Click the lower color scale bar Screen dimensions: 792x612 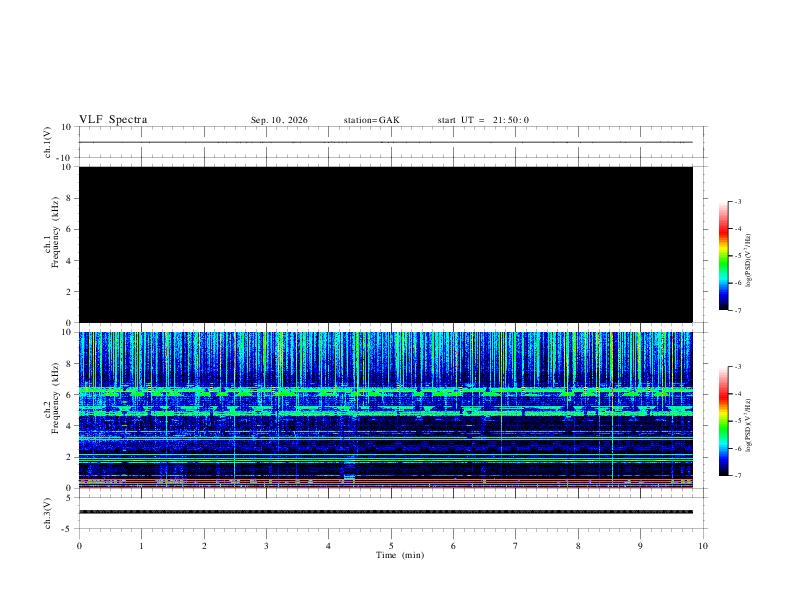pos(723,421)
